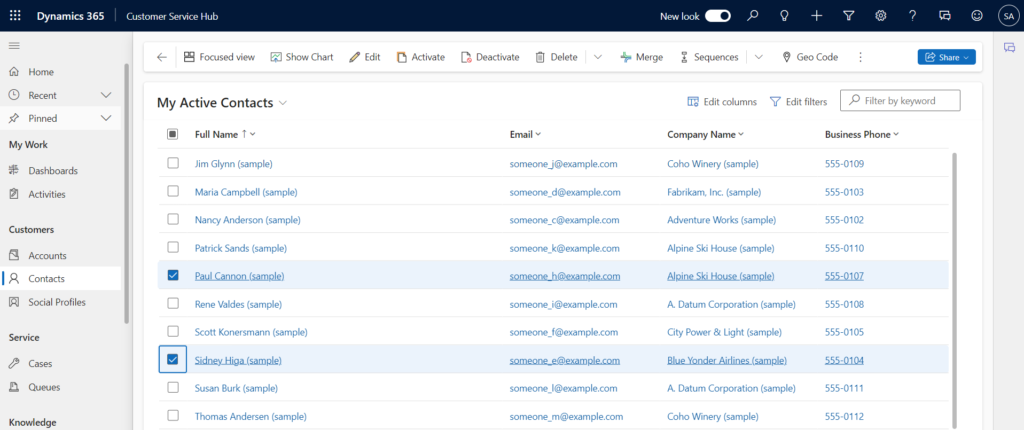Open Nancy Anderson (sample) contact link

[247, 220]
